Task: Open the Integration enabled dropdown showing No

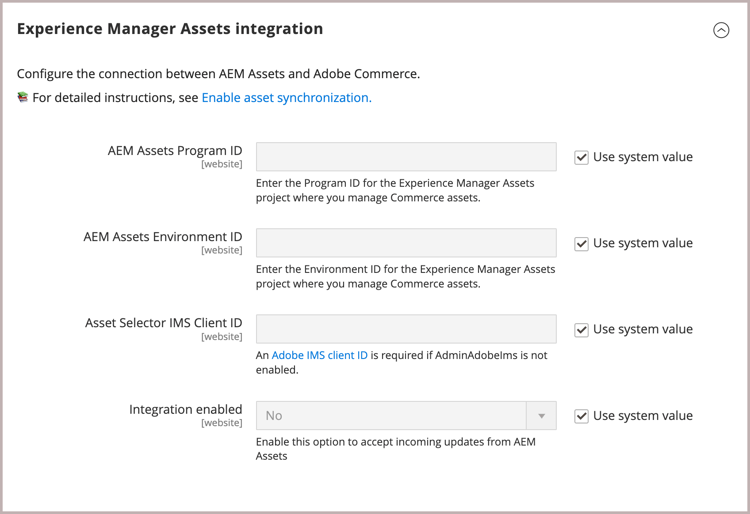Action: 391,416
